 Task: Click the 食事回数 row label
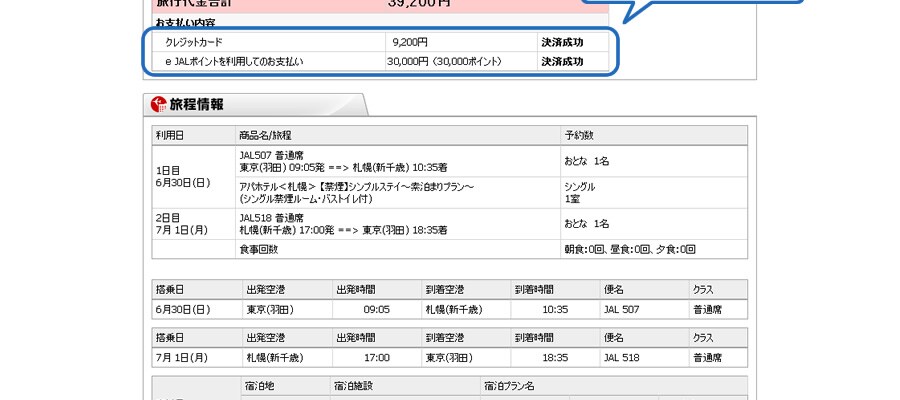click(258, 249)
